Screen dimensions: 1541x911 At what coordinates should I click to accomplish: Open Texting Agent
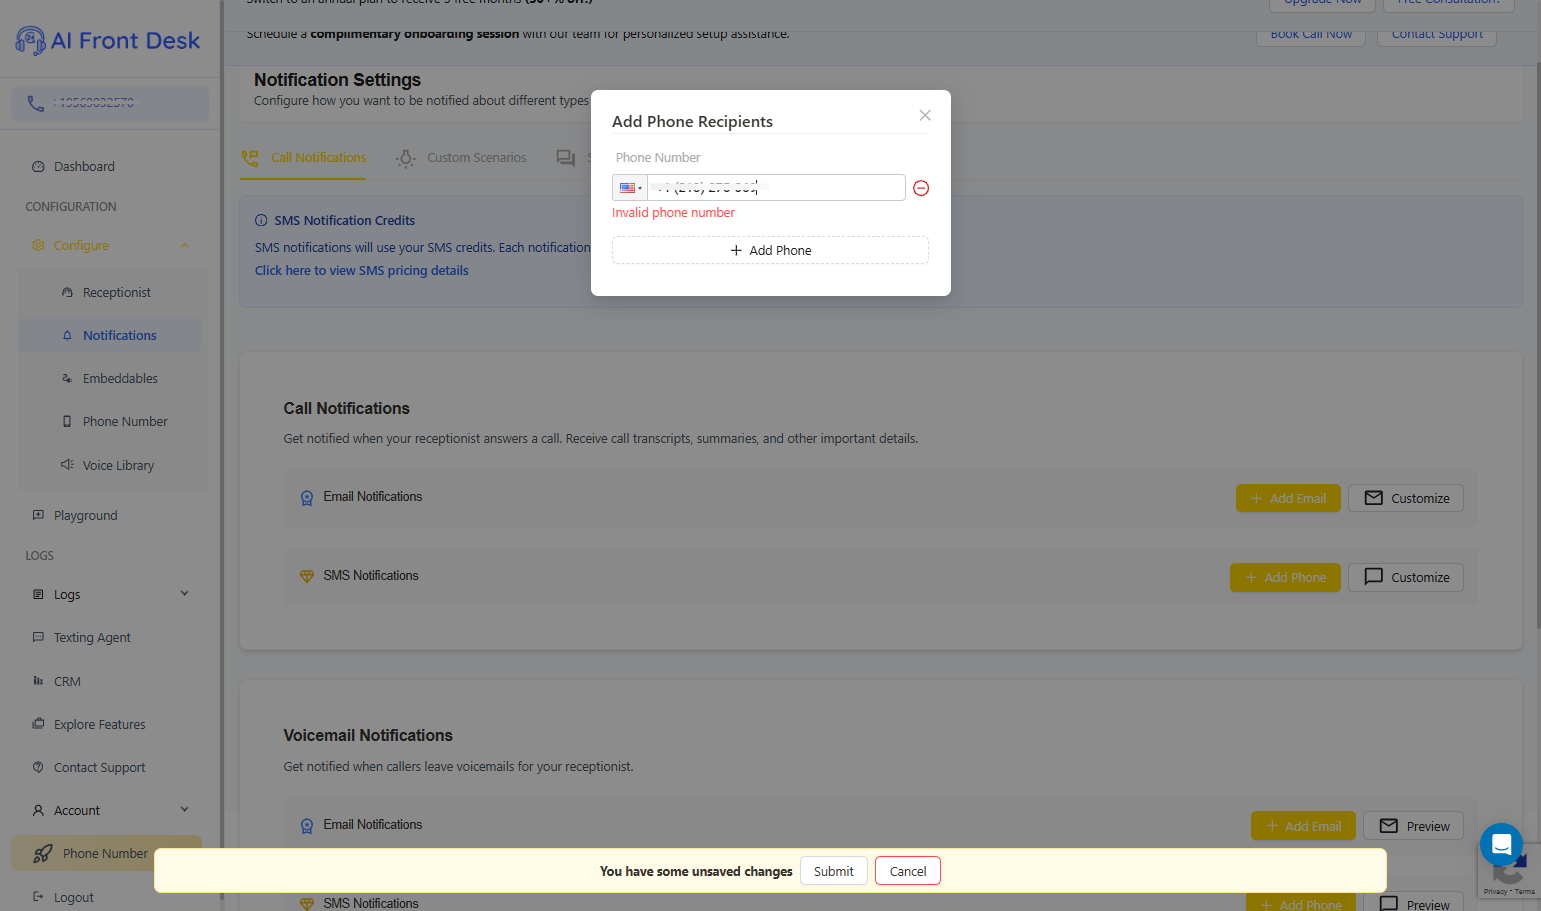[92, 638]
